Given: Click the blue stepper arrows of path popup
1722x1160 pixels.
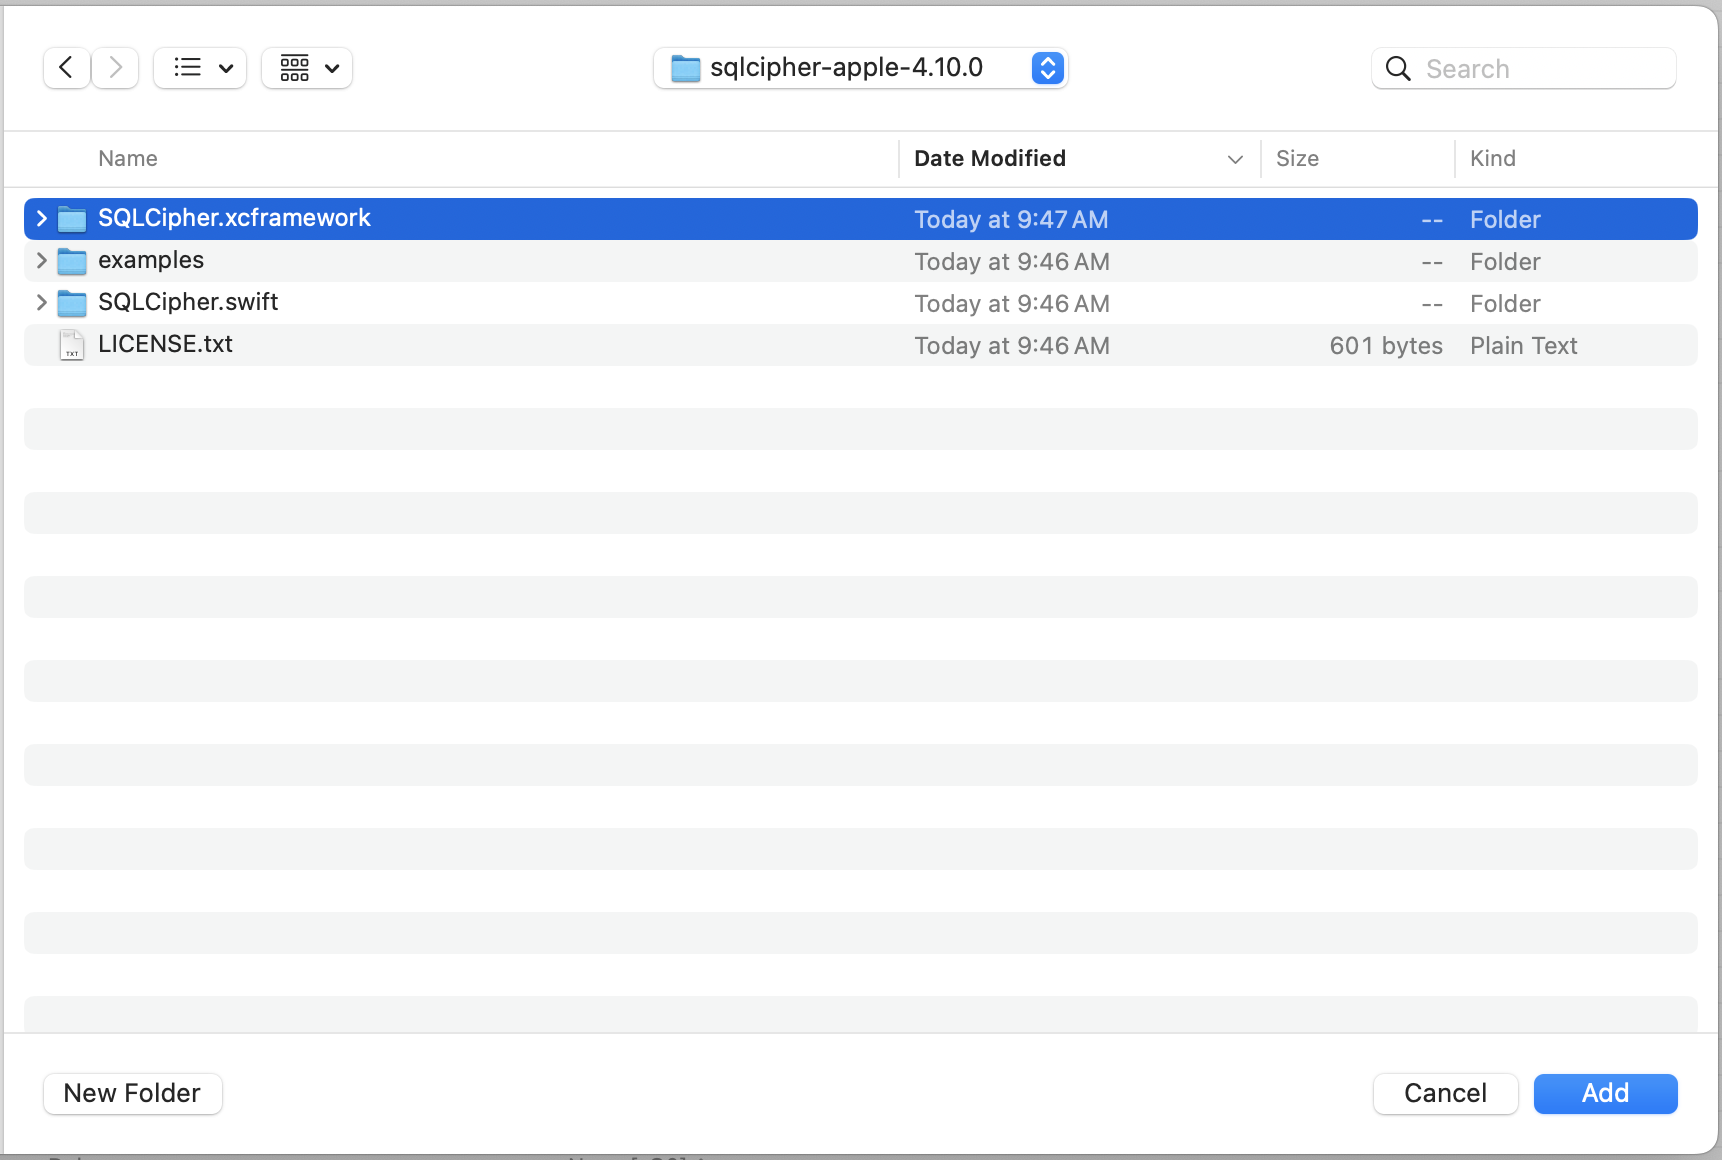Looking at the screenshot, I should click(x=1047, y=68).
